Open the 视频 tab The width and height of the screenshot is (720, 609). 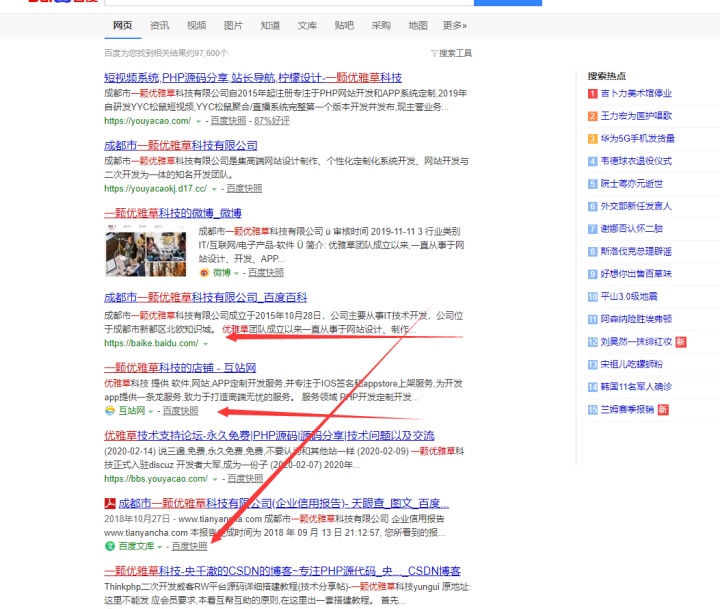click(197, 26)
